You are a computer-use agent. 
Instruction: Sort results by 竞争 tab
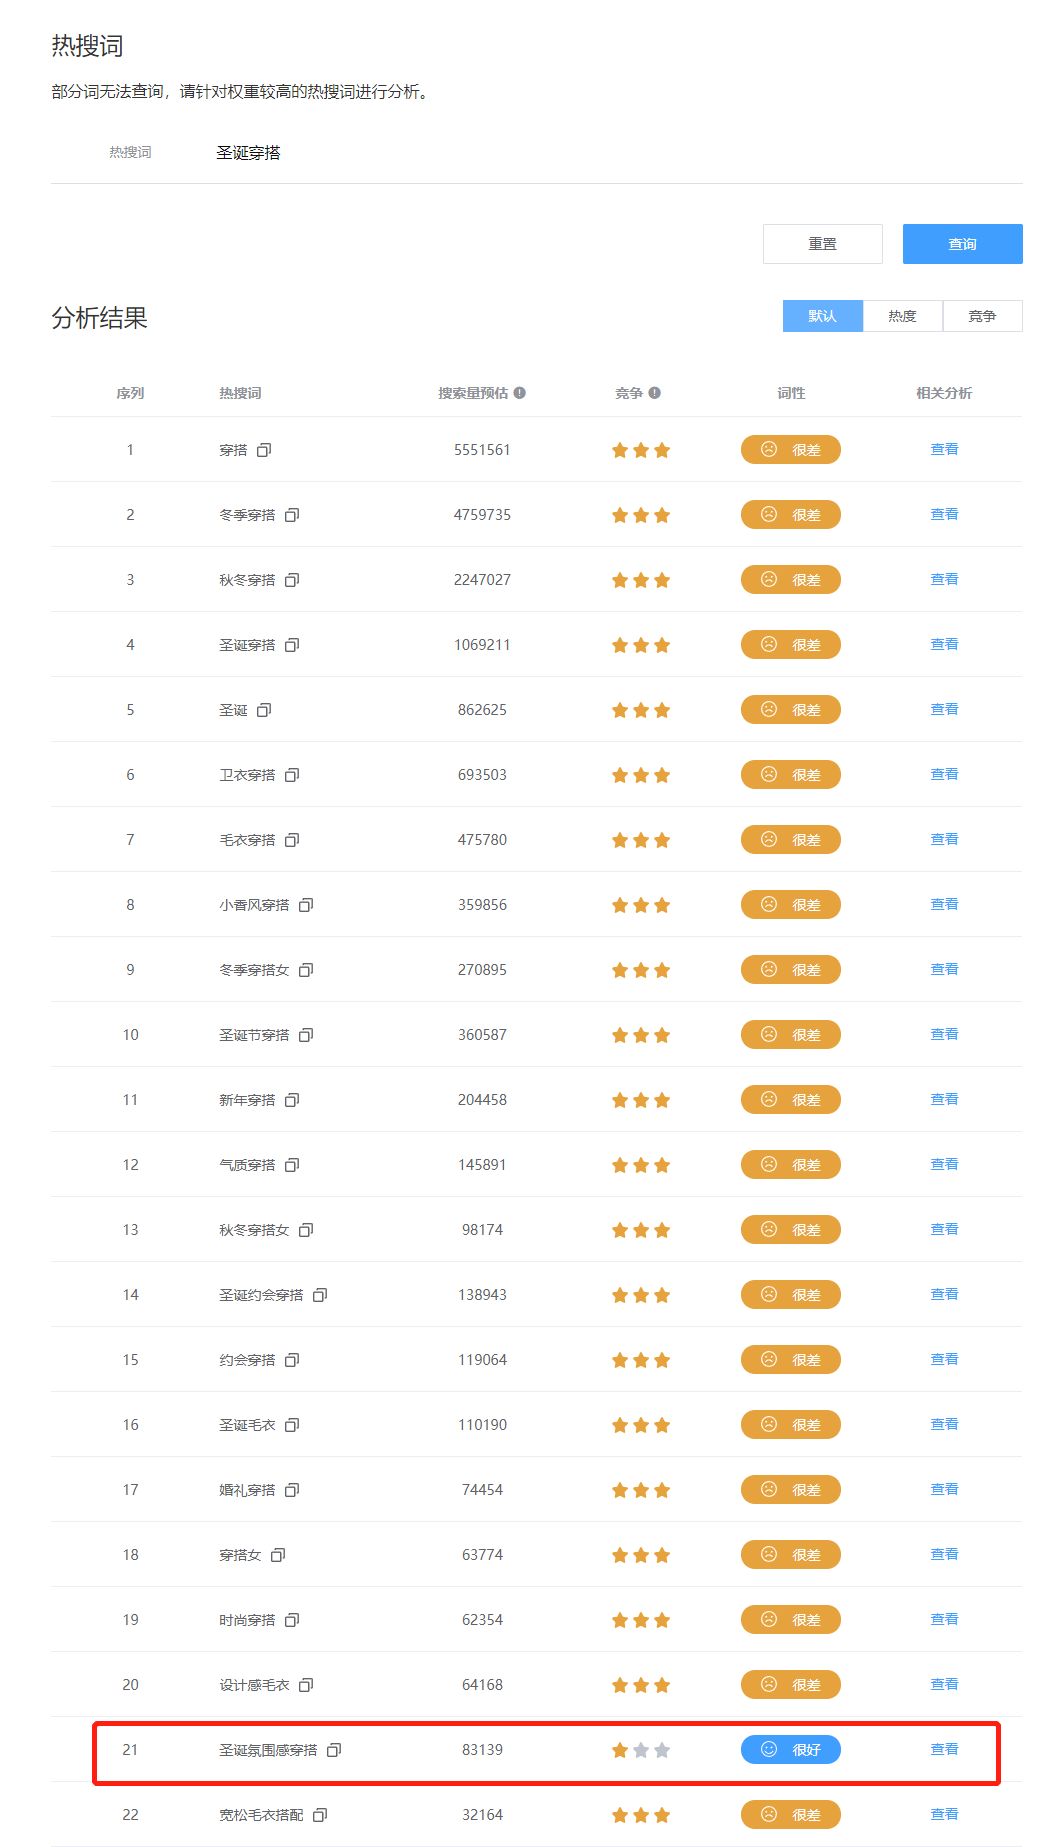coord(982,316)
